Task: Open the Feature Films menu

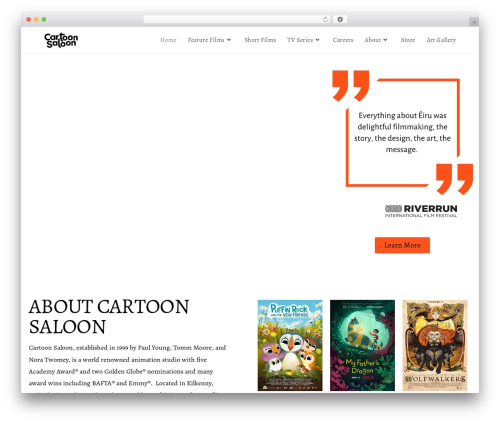Action: 206,40
